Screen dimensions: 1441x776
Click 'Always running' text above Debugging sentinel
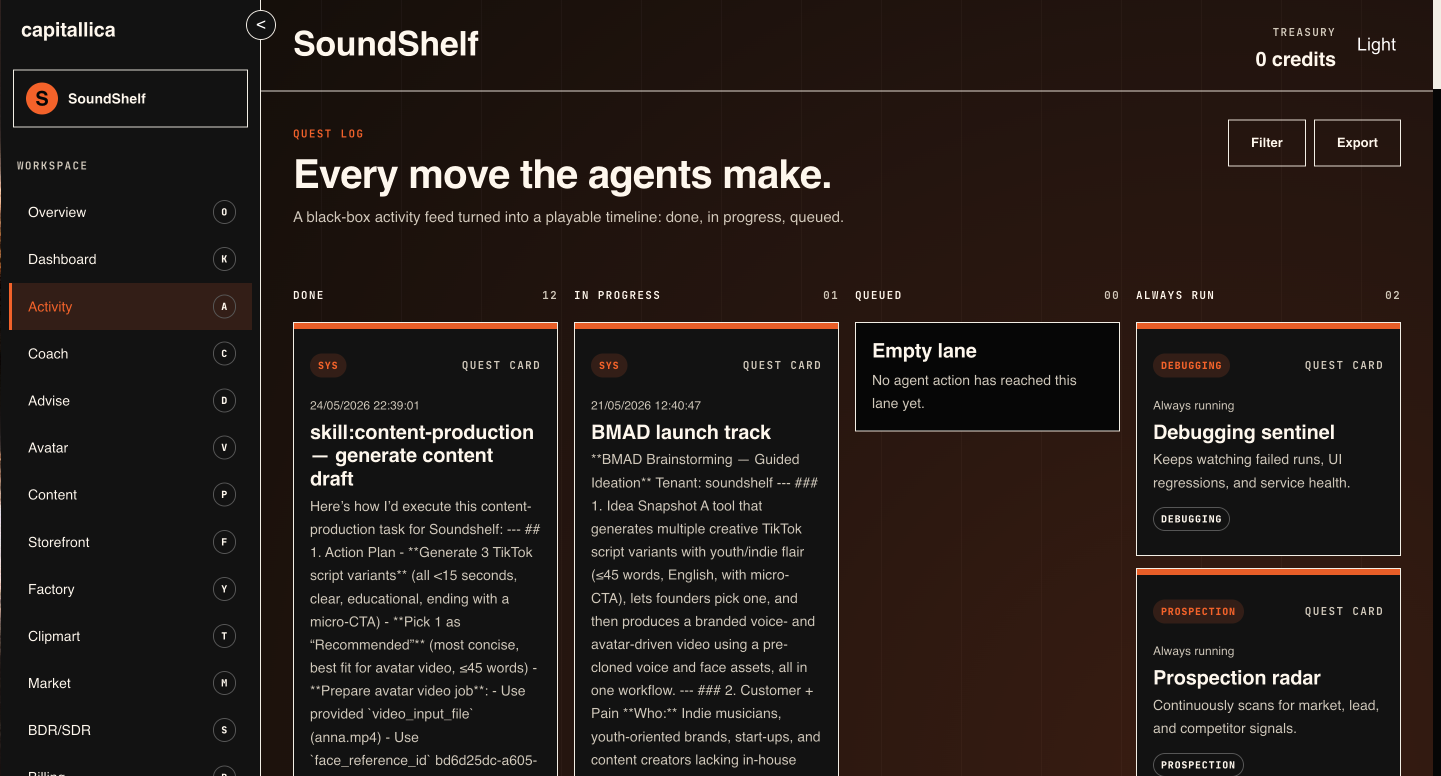point(1193,406)
